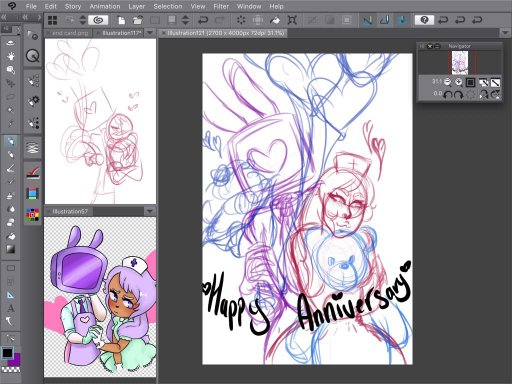The width and height of the screenshot is (512, 384).
Task: Toggle Snap to Ruler button
Action: pos(367,20)
